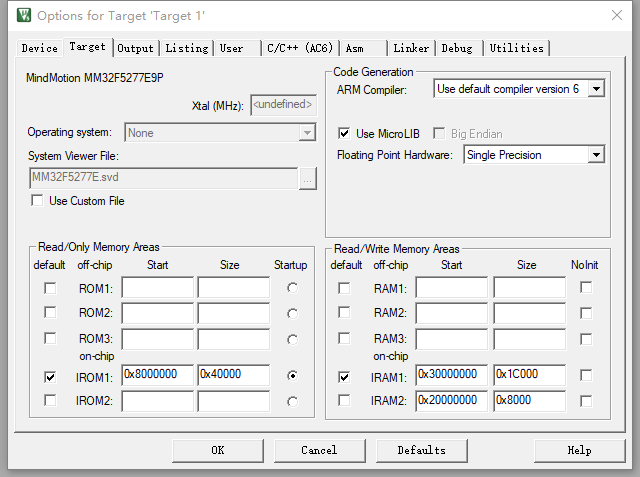This screenshot has width=640, height=477.
Task: Click the ROM1 Start address field
Action: (158, 288)
